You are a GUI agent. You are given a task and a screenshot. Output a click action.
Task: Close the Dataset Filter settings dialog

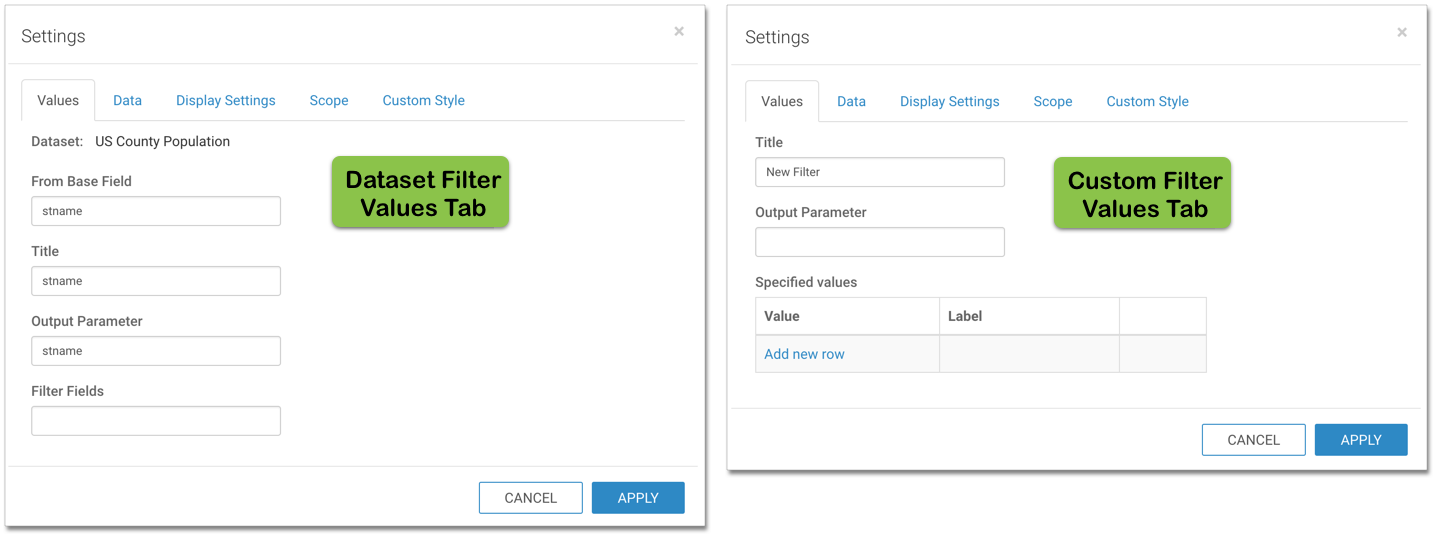point(679,32)
